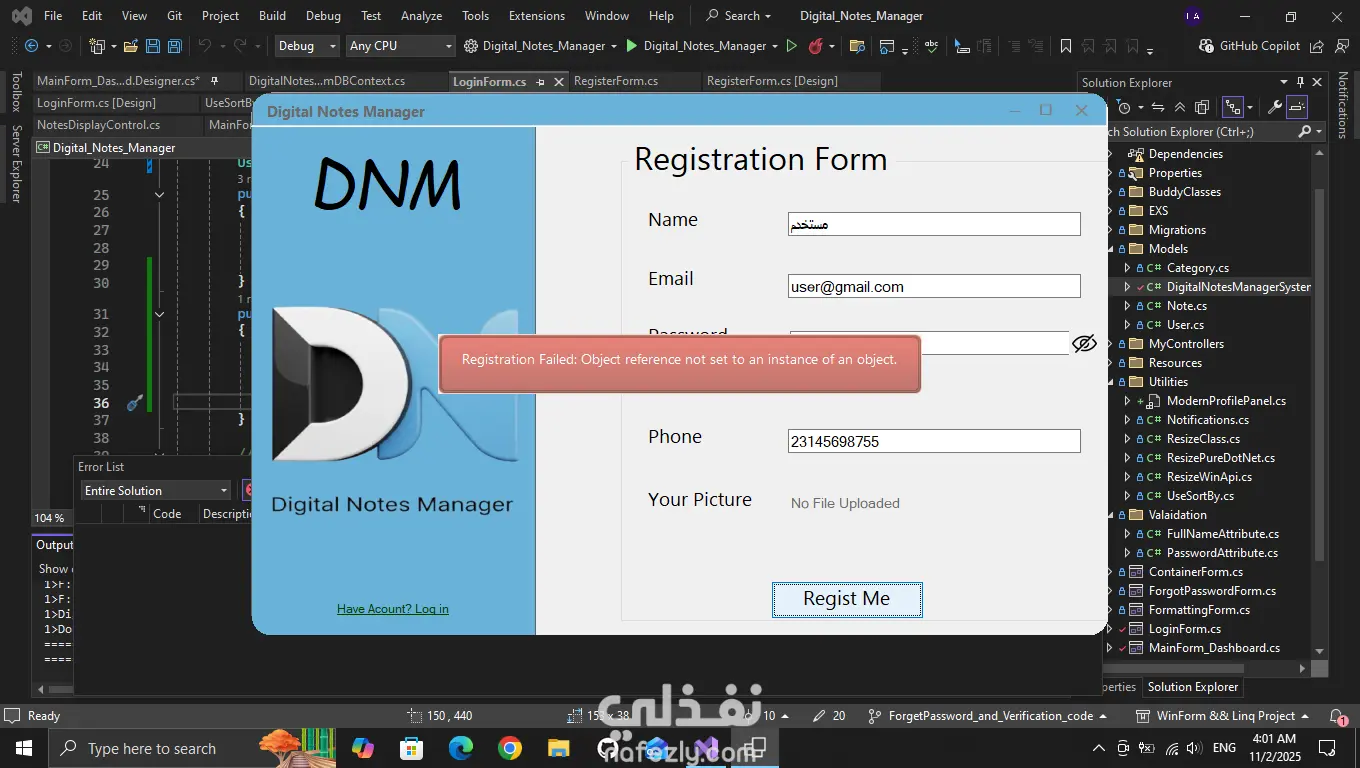Image resolution: width=1360 pixels, height=768 pixels.
Task: Open the Analyze menu
Action: (x=421, y=16)
